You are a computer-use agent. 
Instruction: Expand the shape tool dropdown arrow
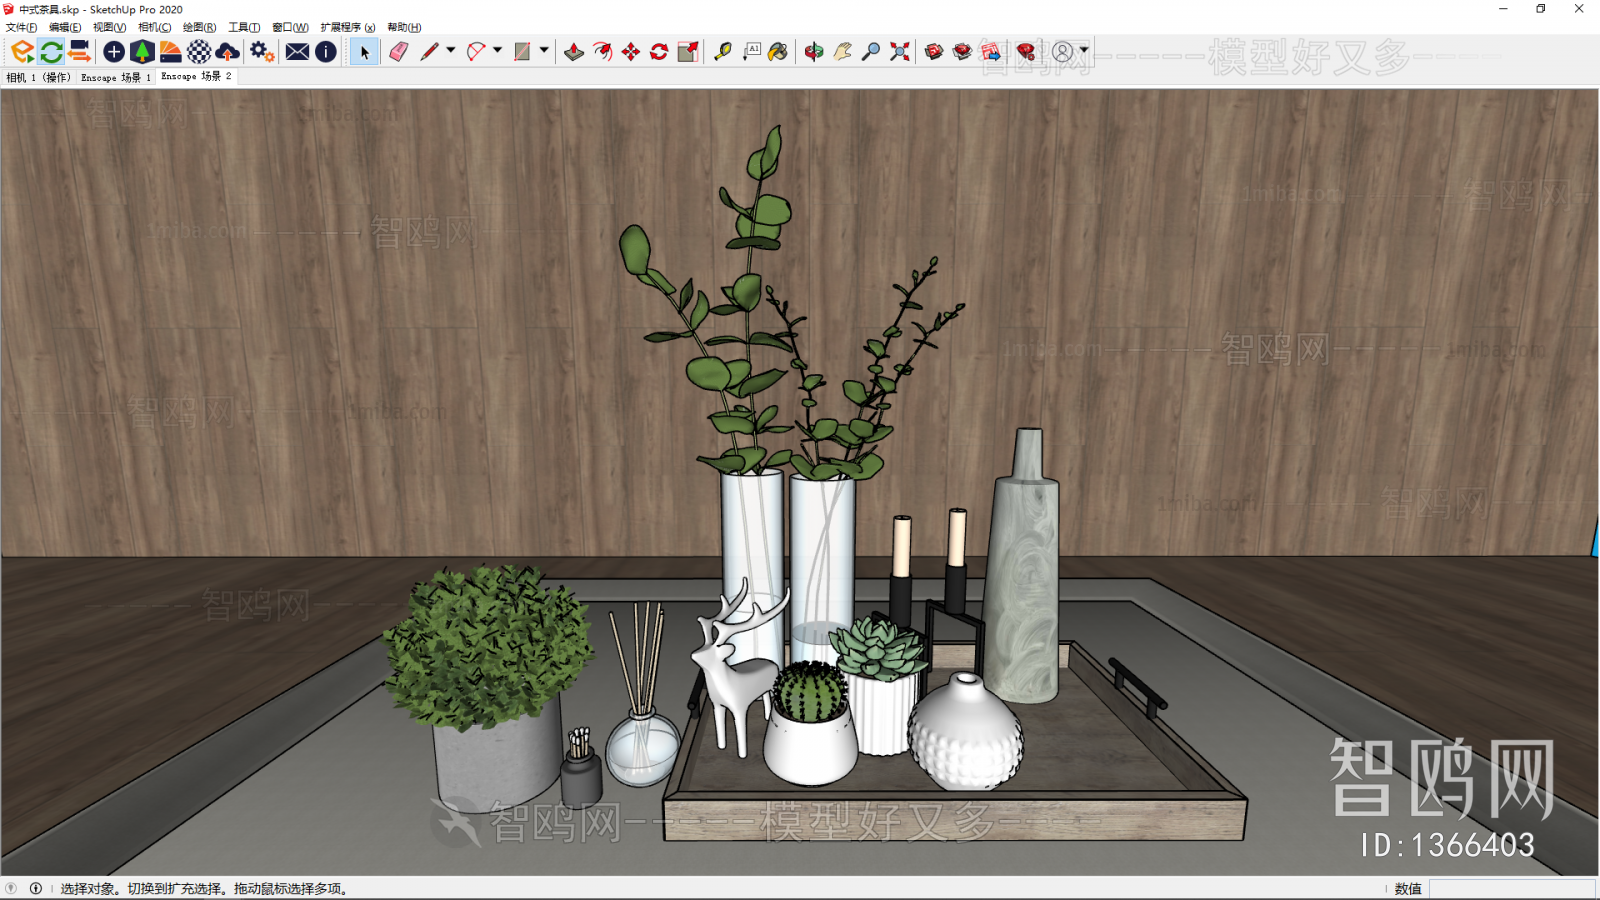coord(544,50)
